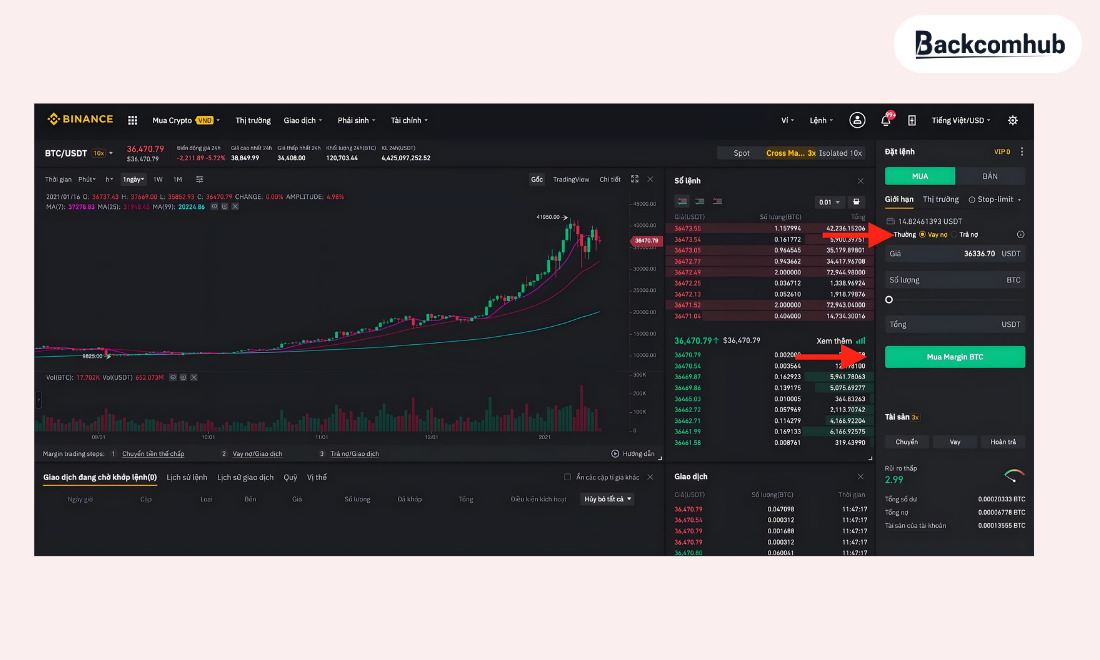1100x660 pixels.
Task: Show order book bids only view
Action: pos(699,202)
